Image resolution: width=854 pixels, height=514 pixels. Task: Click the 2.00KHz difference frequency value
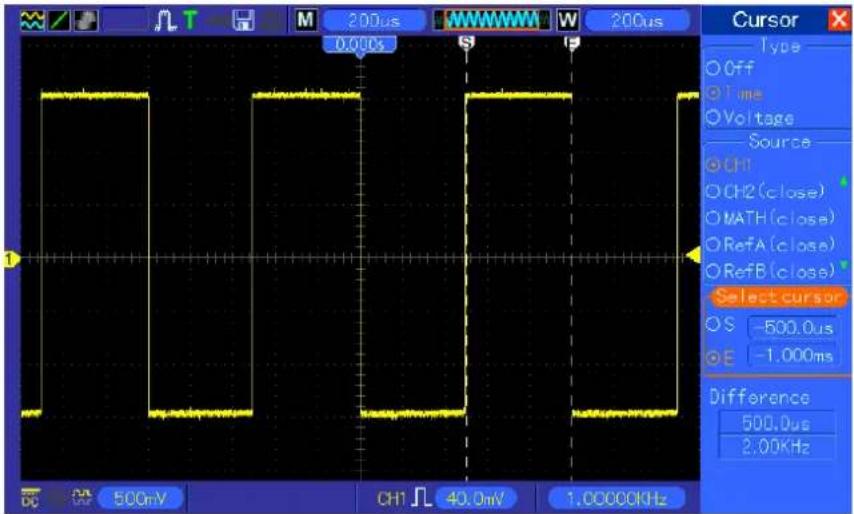click(x=776, y=446)
